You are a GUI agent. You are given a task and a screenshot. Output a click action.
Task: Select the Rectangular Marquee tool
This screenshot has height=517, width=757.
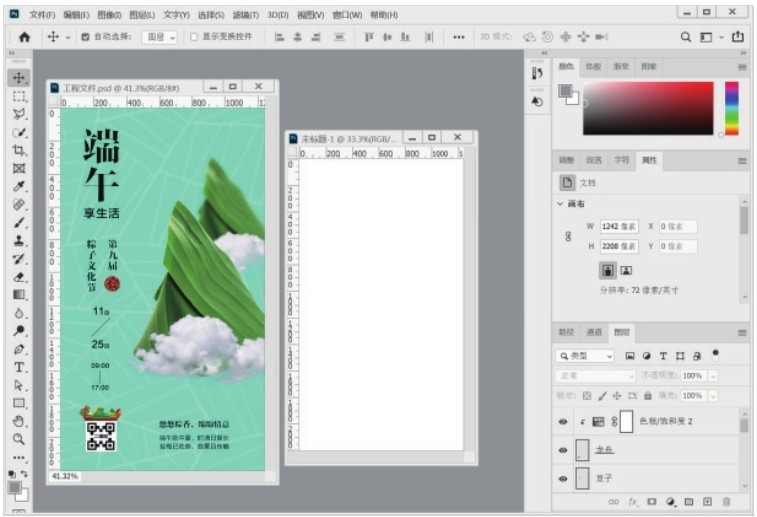(19, 96)
